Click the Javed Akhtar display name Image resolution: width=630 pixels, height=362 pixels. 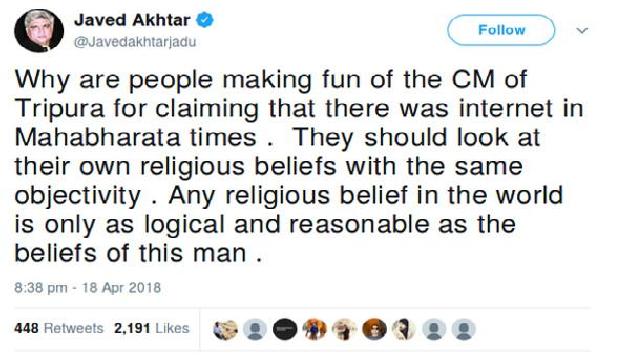pyautogui.click(x=132, y=20)
